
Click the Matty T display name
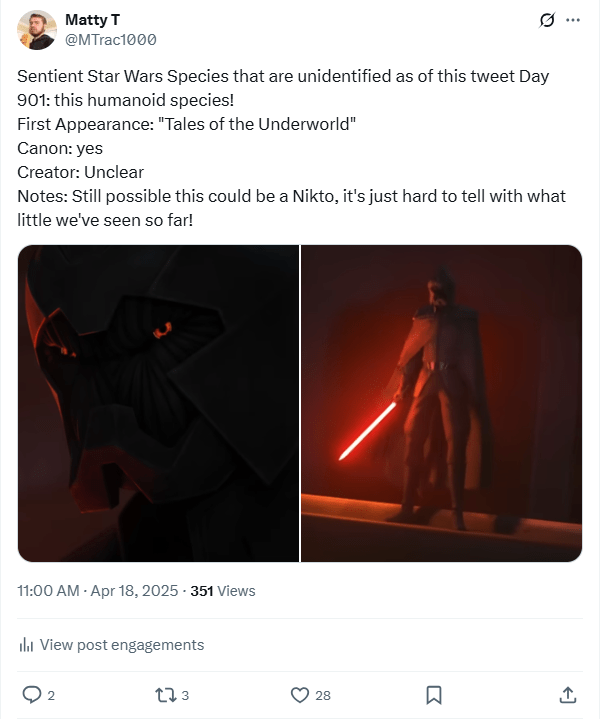92,20
